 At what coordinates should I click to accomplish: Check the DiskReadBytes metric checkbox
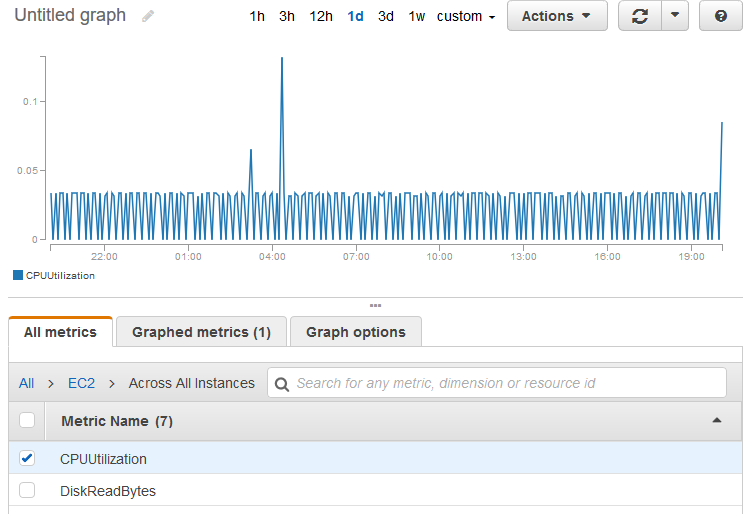tap(27, 490)
